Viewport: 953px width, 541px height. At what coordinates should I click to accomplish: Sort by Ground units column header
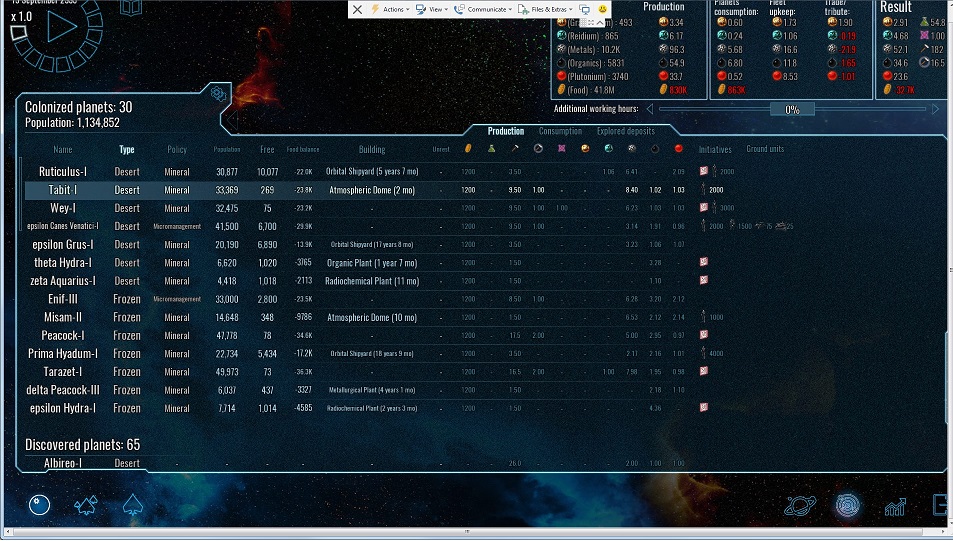tap(765, 148)
